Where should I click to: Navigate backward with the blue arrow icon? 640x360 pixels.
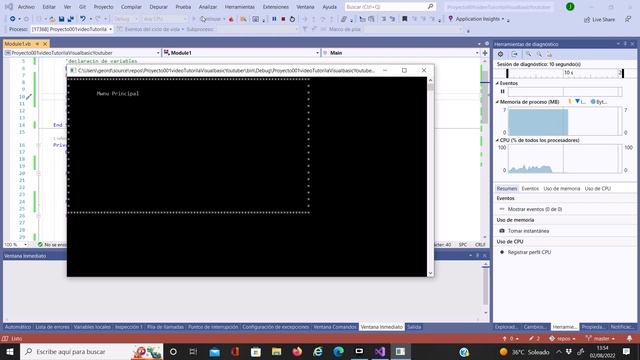[13, 19]
